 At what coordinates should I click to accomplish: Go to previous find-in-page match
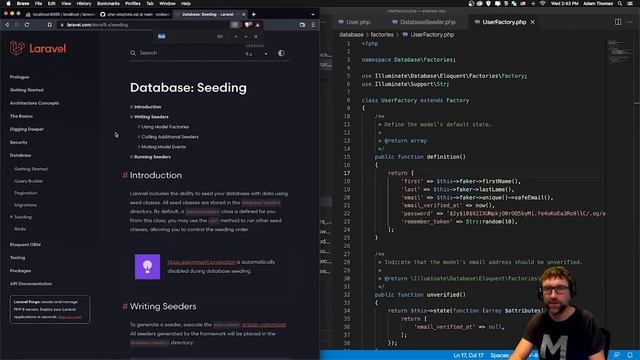click(236, 36)
